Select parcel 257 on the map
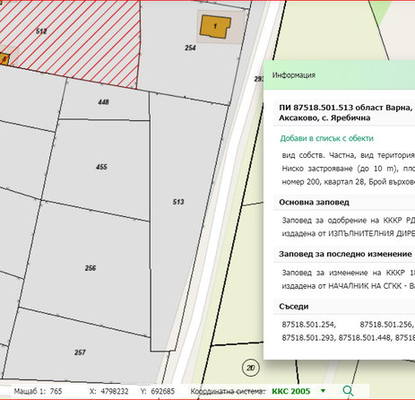 coord(80,352)
